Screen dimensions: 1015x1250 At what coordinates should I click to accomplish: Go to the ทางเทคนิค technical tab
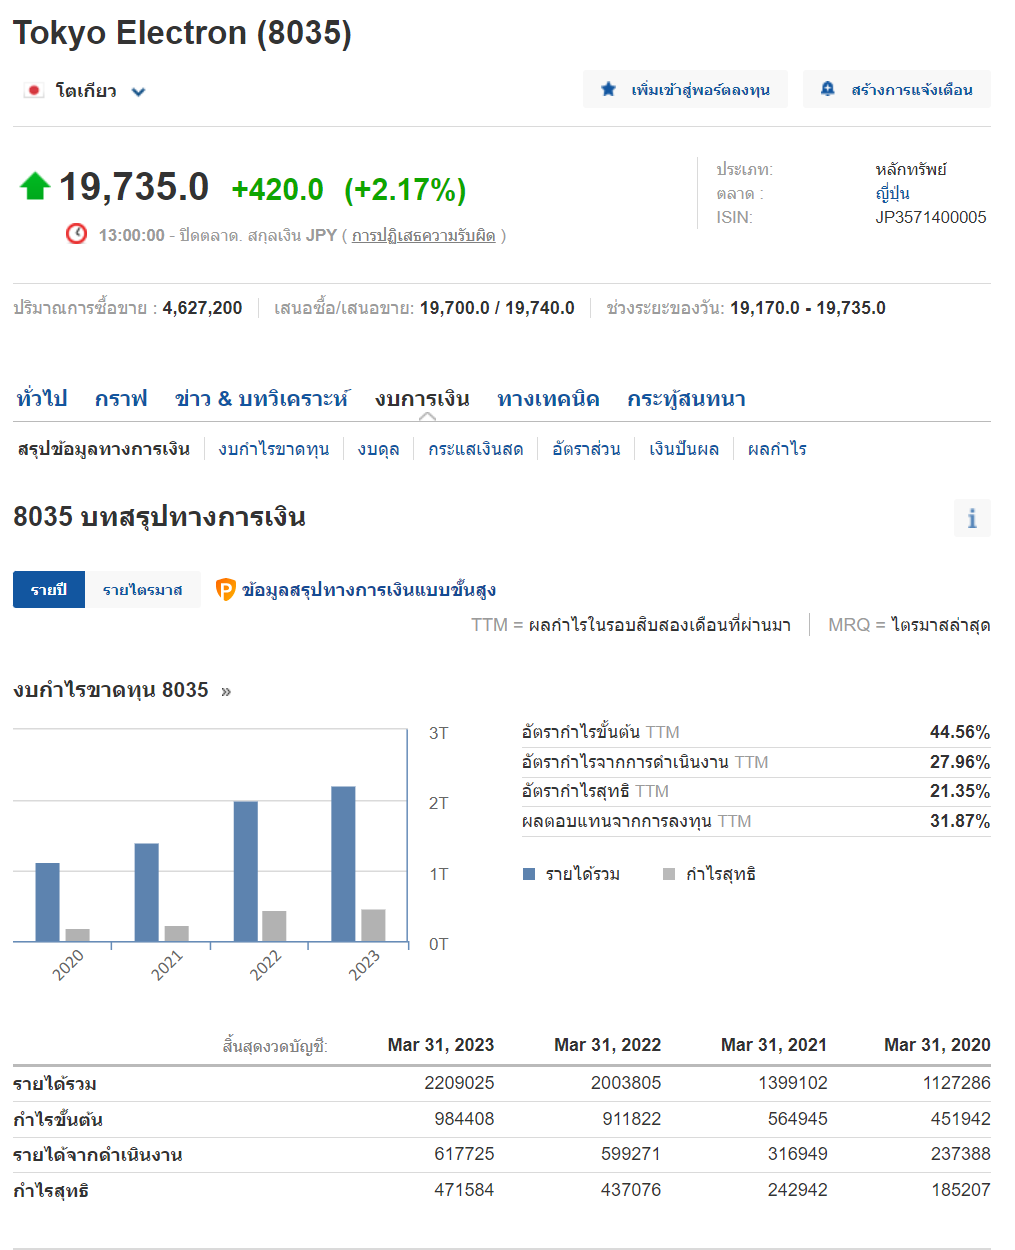pos(548,399)
